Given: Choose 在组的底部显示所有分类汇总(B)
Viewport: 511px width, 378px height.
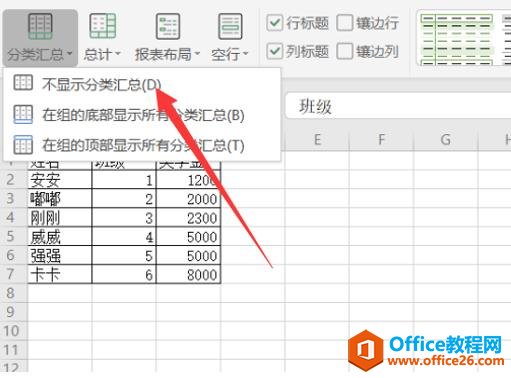Looking at the screenshot, I should [x=142, y=115].
